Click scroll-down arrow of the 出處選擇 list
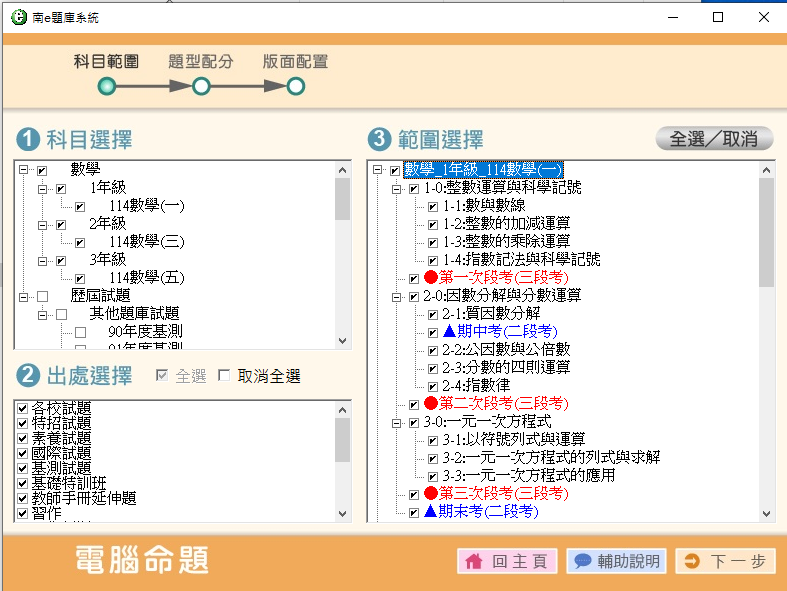 (343, 513)
